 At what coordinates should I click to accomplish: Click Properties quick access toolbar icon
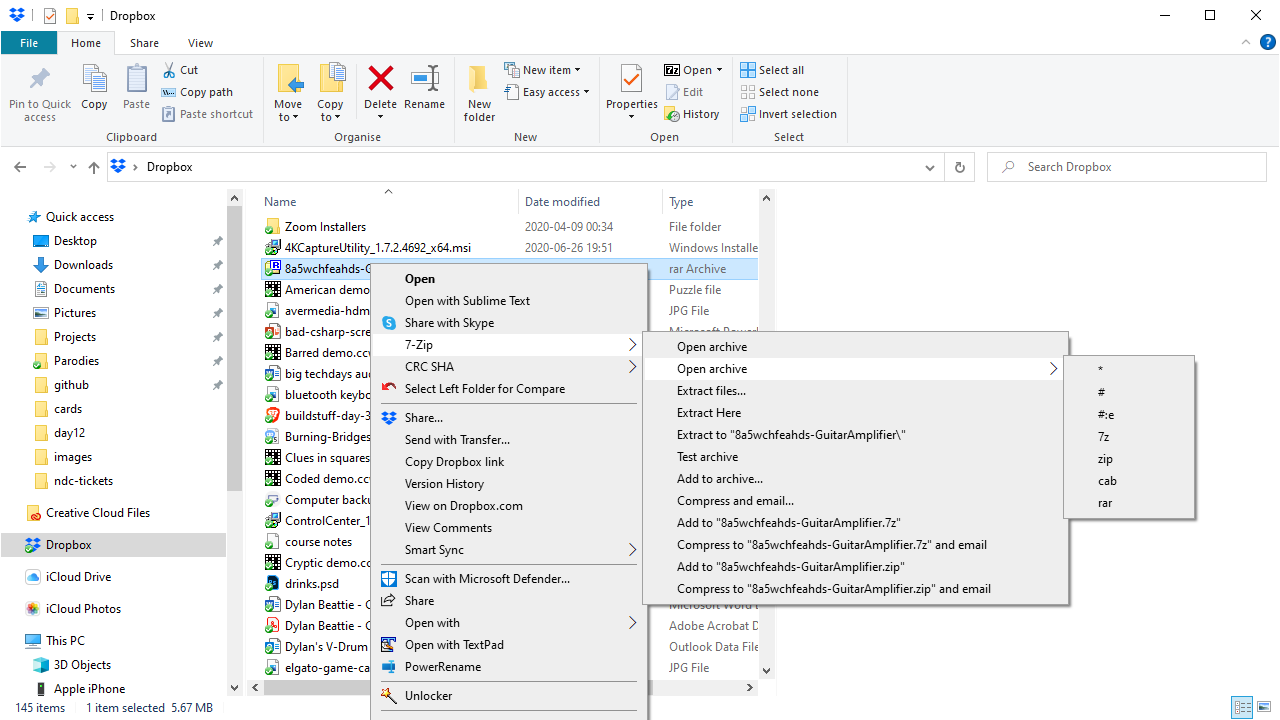[x=50, y=16]
